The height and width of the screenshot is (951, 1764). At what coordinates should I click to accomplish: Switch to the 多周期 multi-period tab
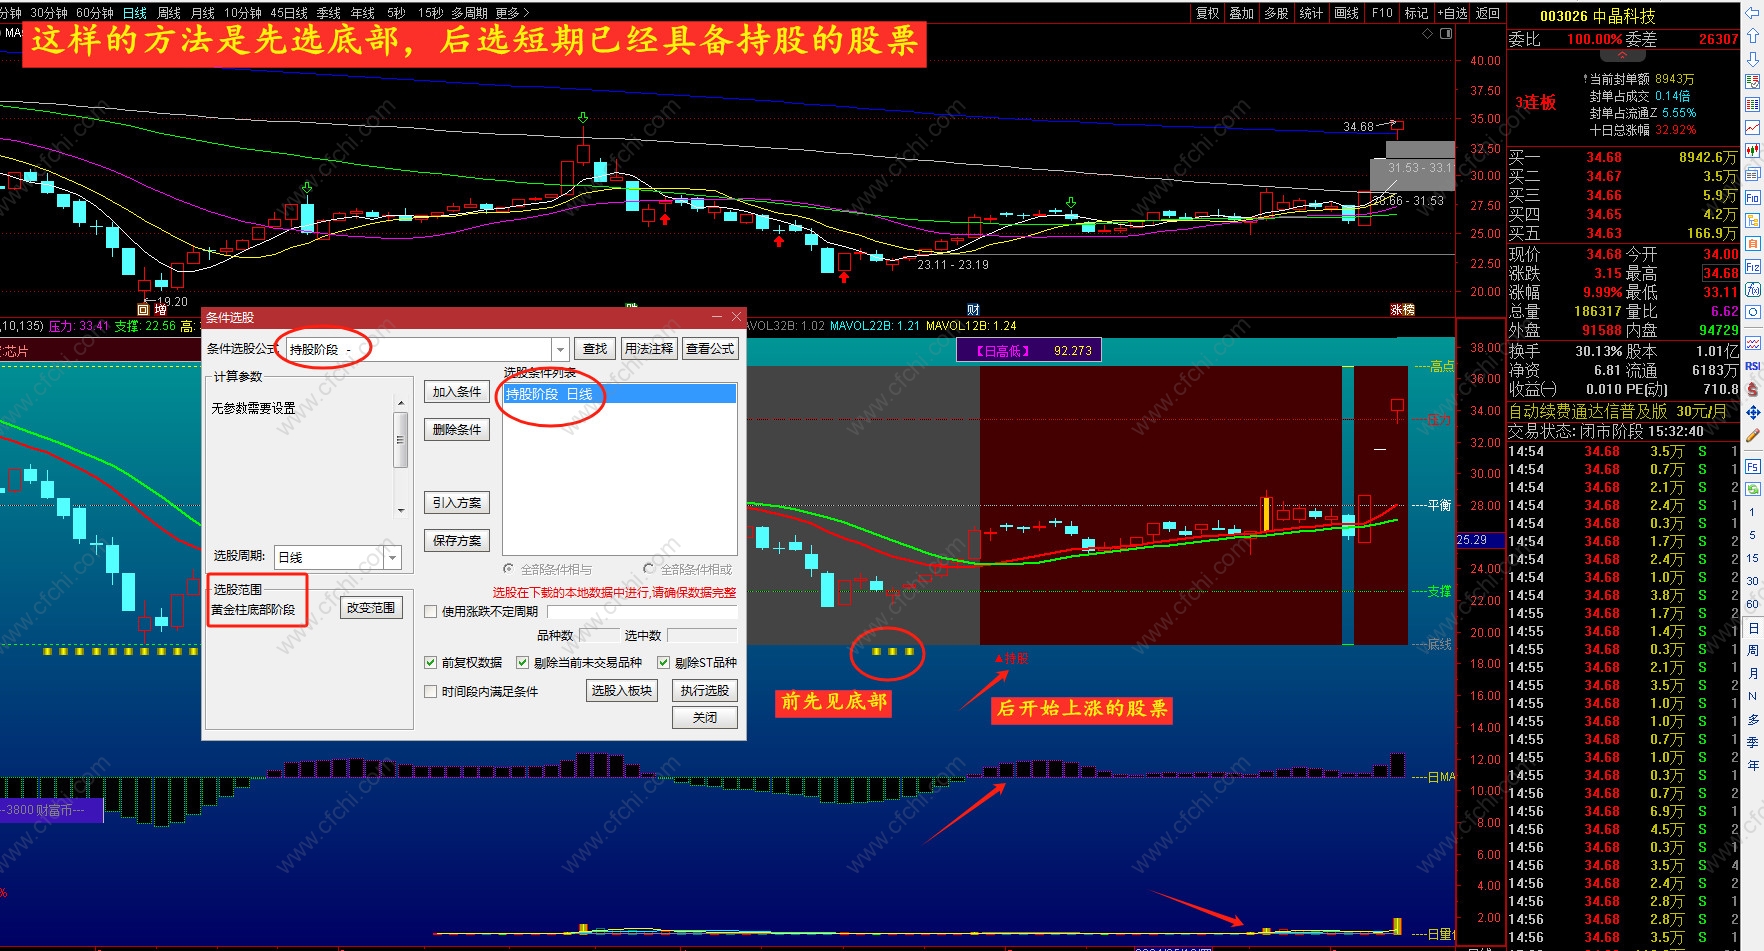coord(470,13)
